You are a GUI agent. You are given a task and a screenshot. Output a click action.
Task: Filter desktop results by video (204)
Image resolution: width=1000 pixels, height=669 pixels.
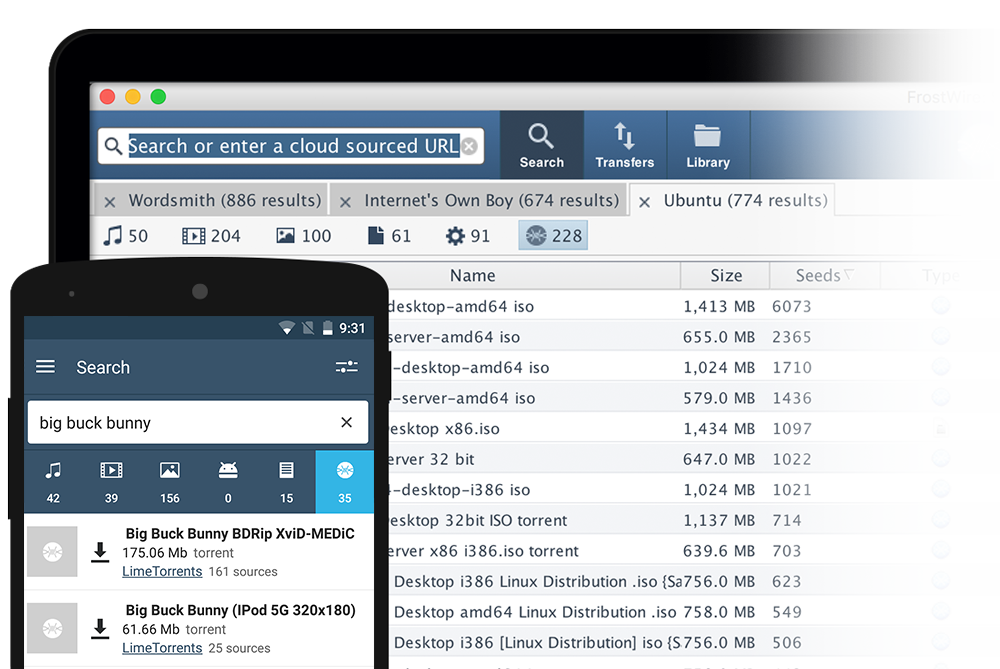coord(211,236)
